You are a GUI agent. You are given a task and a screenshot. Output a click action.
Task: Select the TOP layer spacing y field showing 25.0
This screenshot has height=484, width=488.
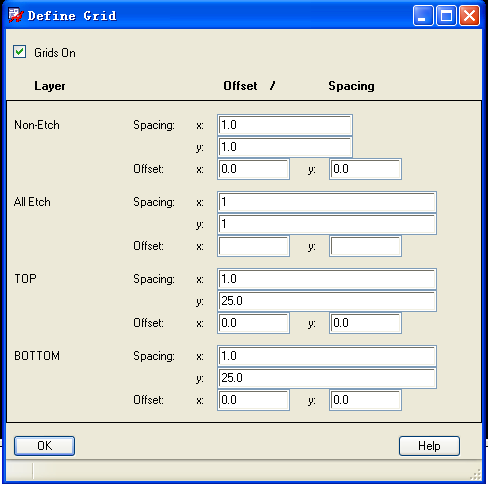coord(327,301)
